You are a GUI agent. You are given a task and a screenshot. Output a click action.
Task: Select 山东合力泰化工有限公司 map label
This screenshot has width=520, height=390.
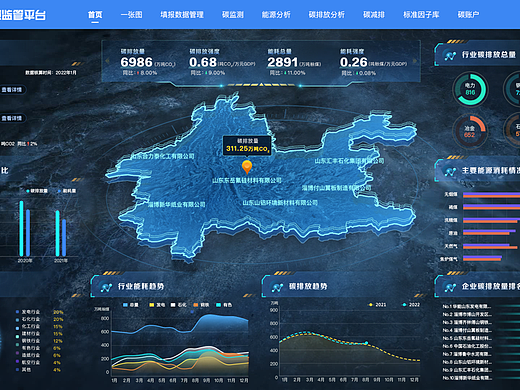tap(162, 156)
